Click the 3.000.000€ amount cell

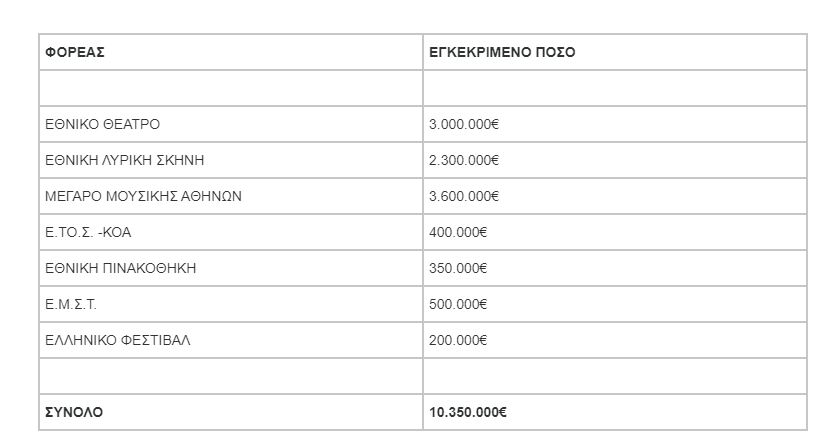[x=464, y=125]
